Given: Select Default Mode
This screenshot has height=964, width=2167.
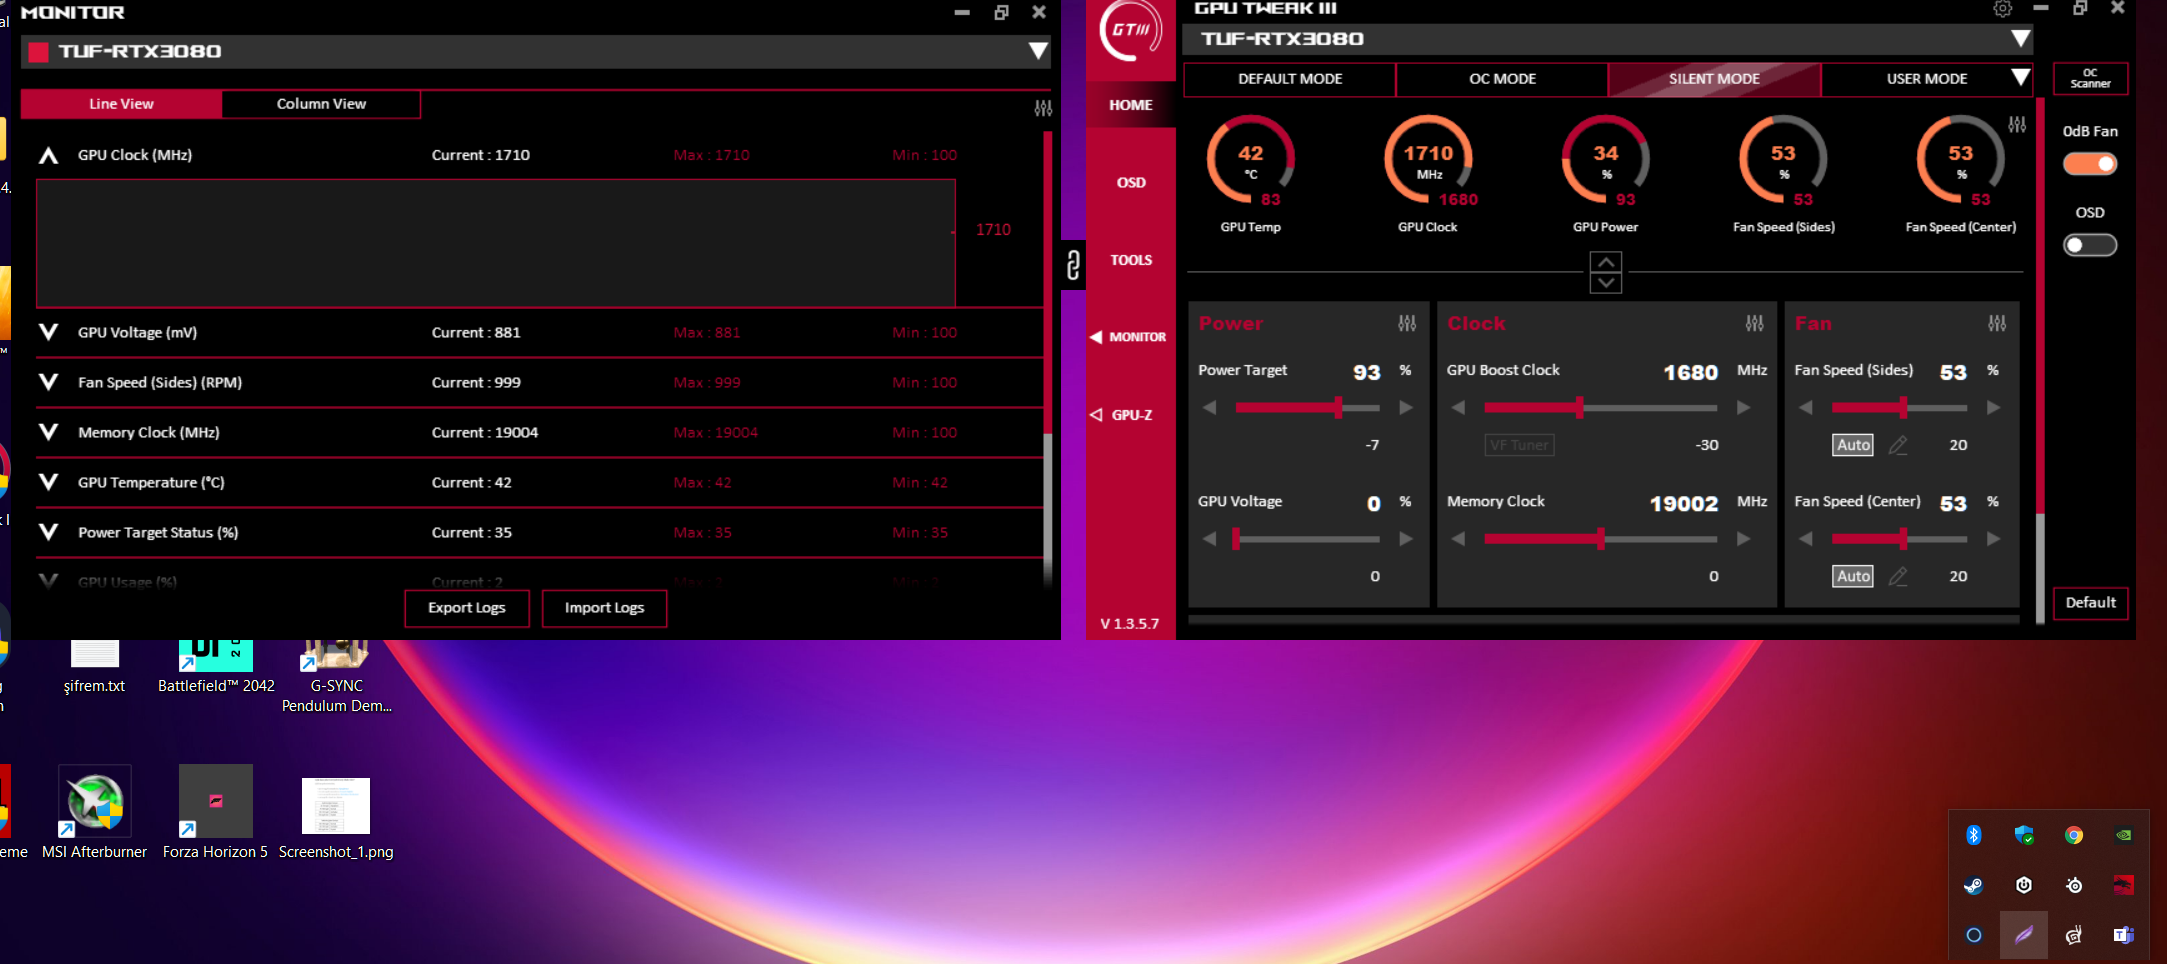Looking at the screenshot, I should pyautogui.click(x=1290, y=79).
